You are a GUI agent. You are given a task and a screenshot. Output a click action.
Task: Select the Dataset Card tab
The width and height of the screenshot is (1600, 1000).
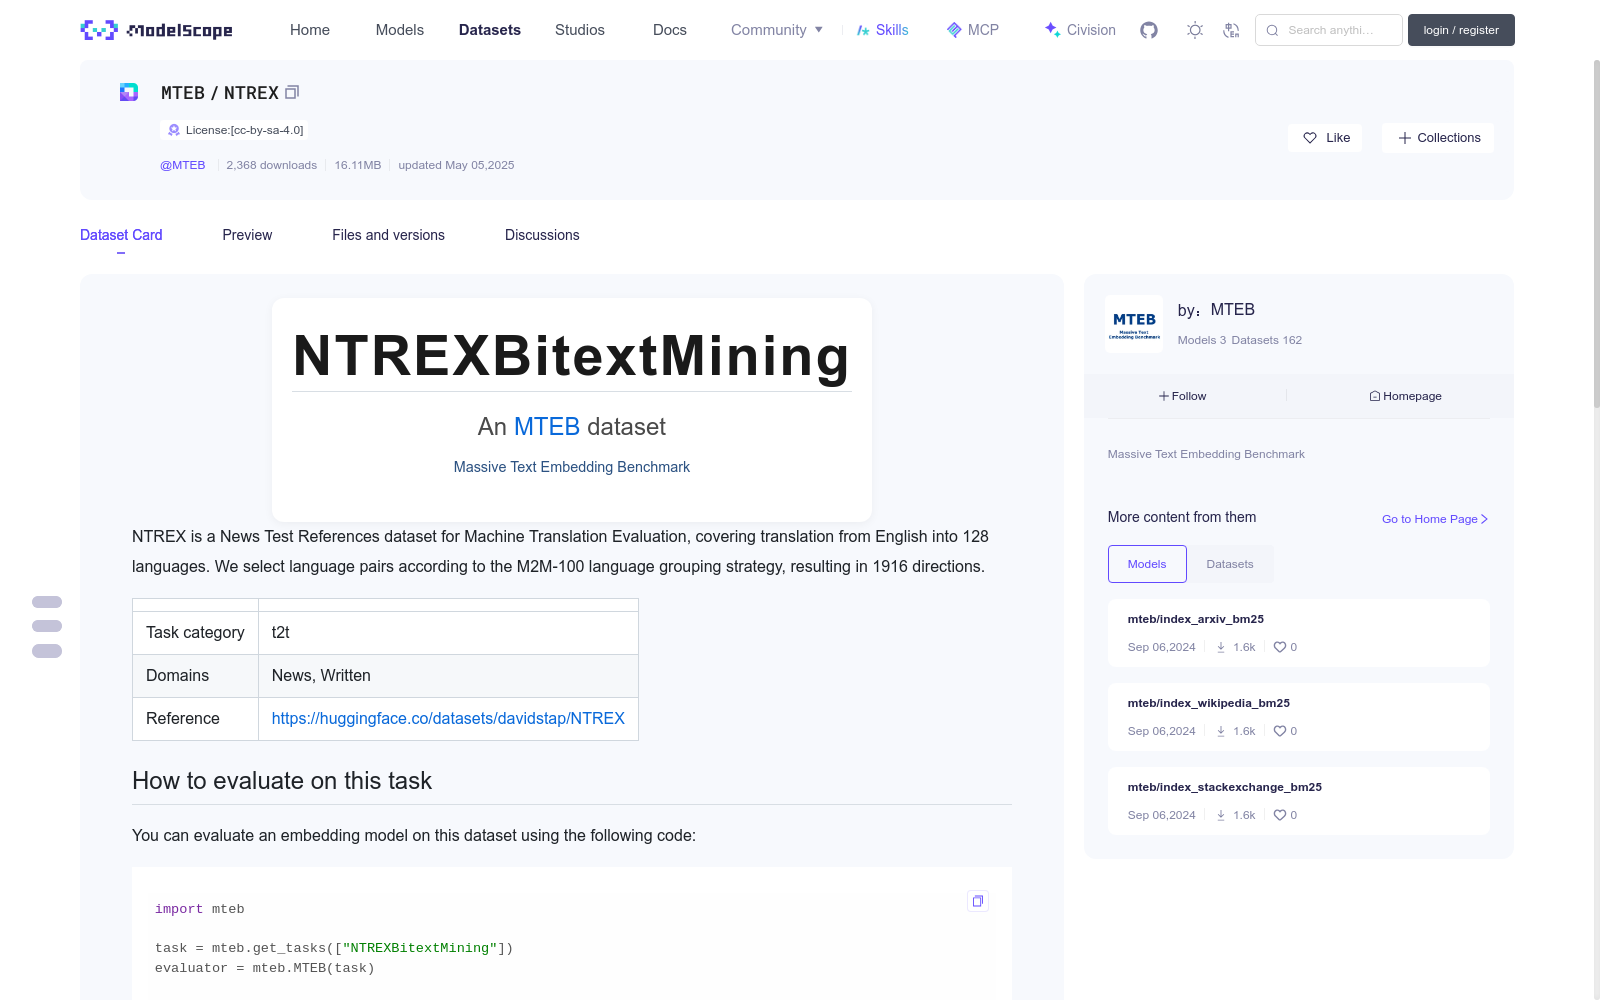(121, 235)
